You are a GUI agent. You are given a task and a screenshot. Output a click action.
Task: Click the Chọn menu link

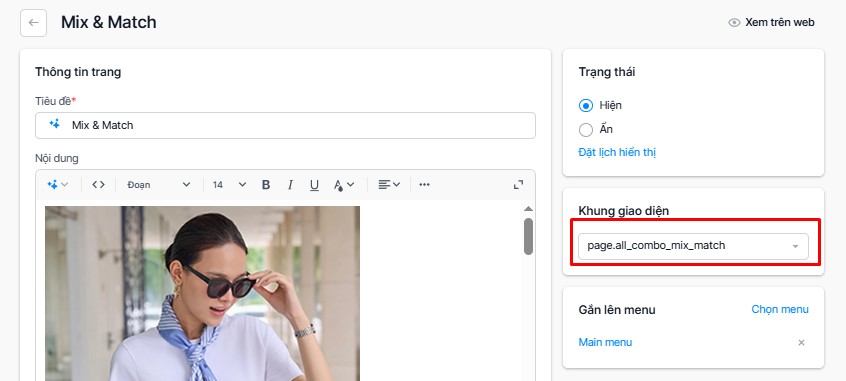click(780, 309)
